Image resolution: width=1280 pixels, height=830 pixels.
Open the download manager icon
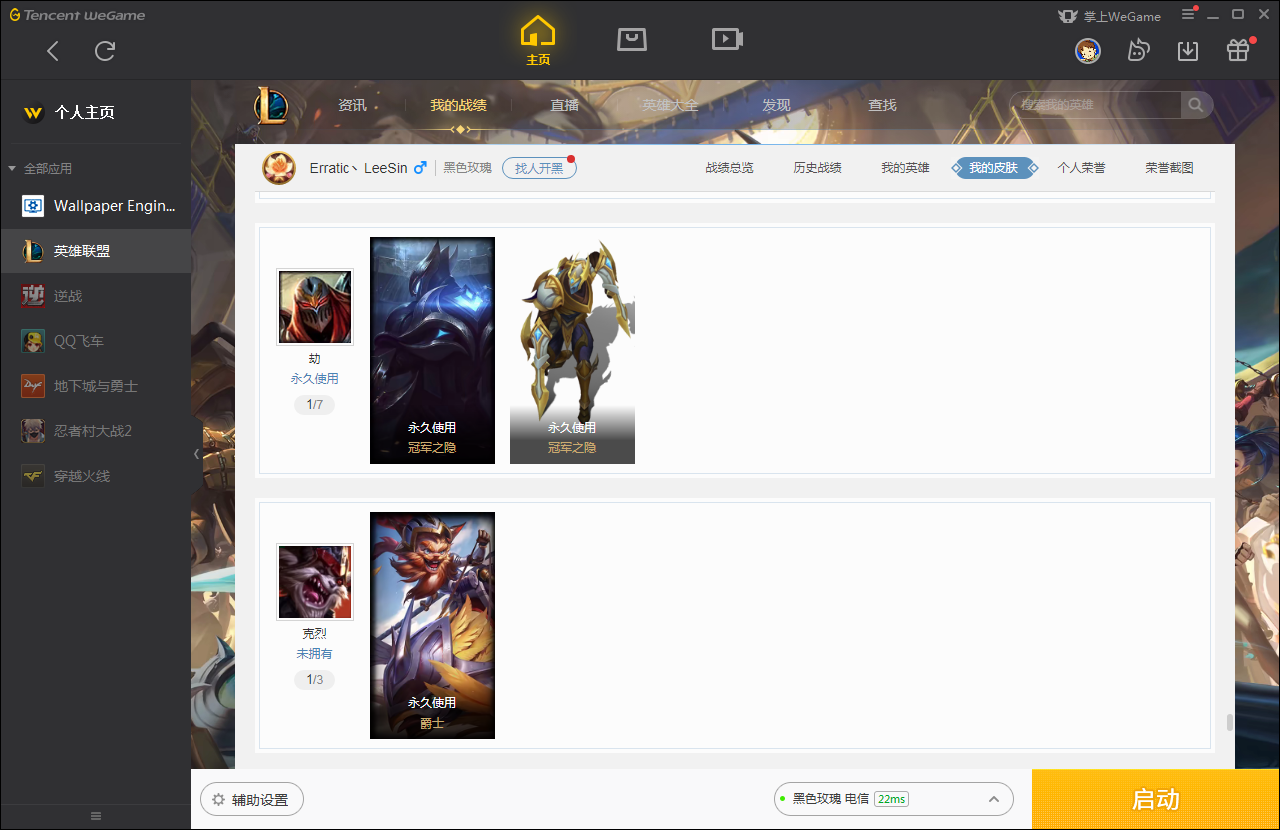point(1188,51)
